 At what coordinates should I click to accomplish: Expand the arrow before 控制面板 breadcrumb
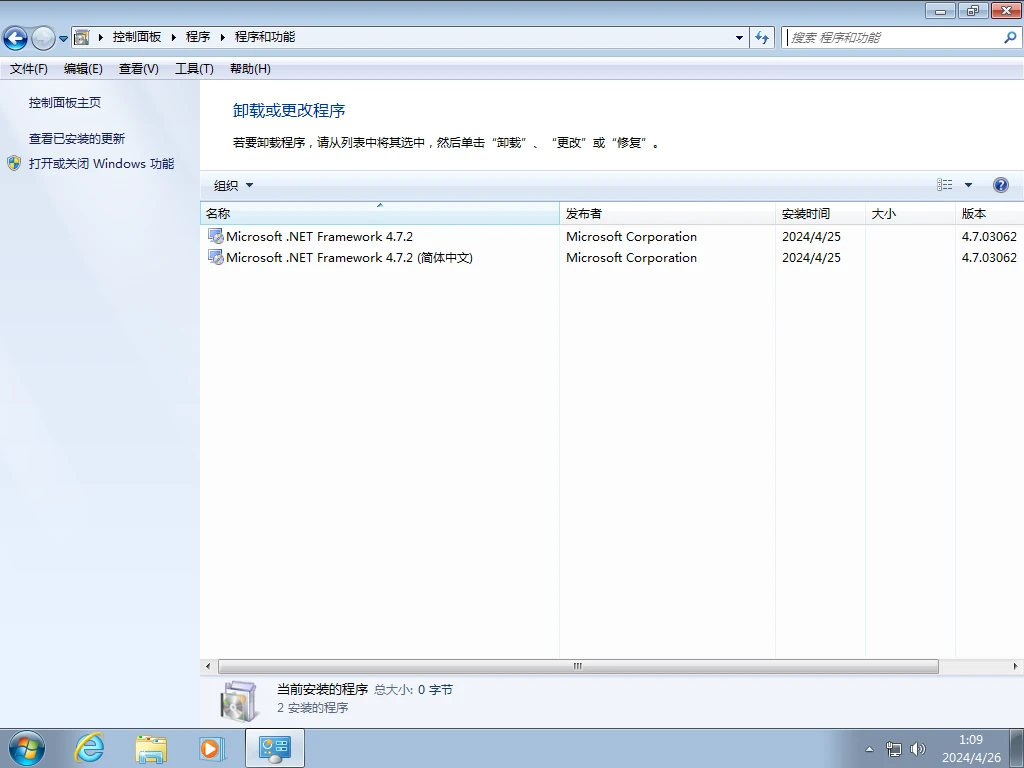(x=101, y=37)
